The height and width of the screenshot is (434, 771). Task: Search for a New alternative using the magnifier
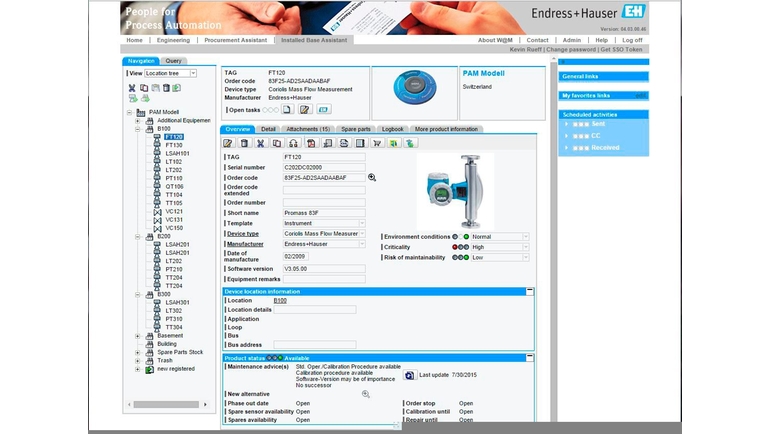365,394
